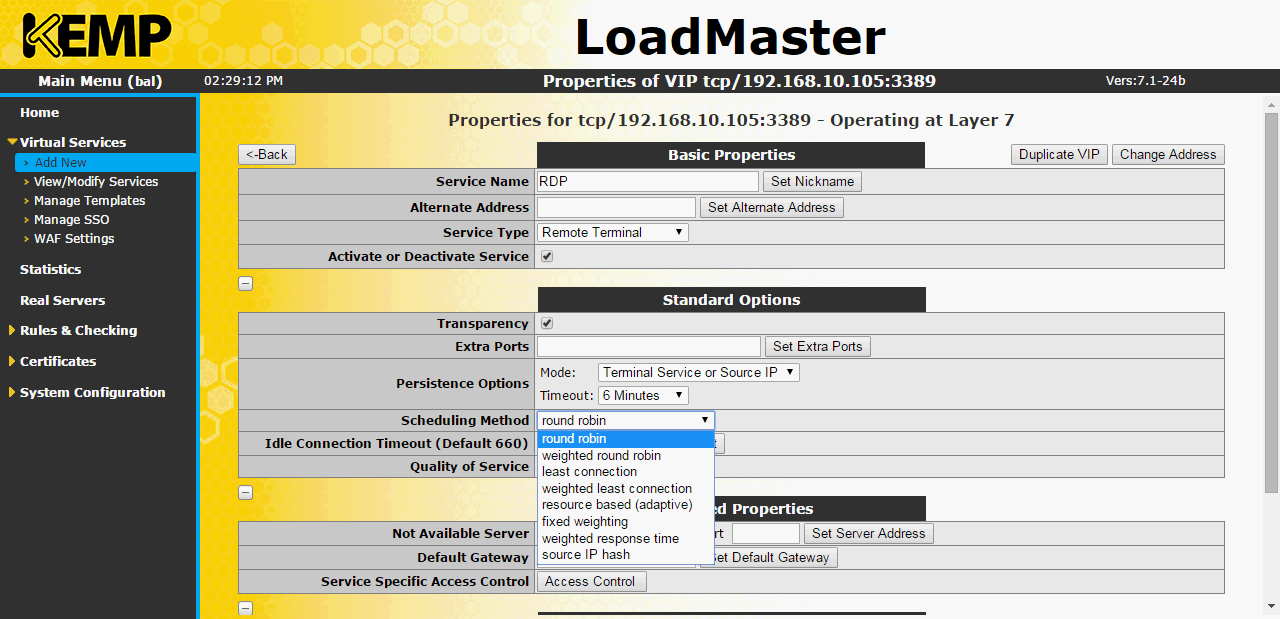
Task: Expand Rules & Checking via its arrow
Action: [x=12, y=331]
